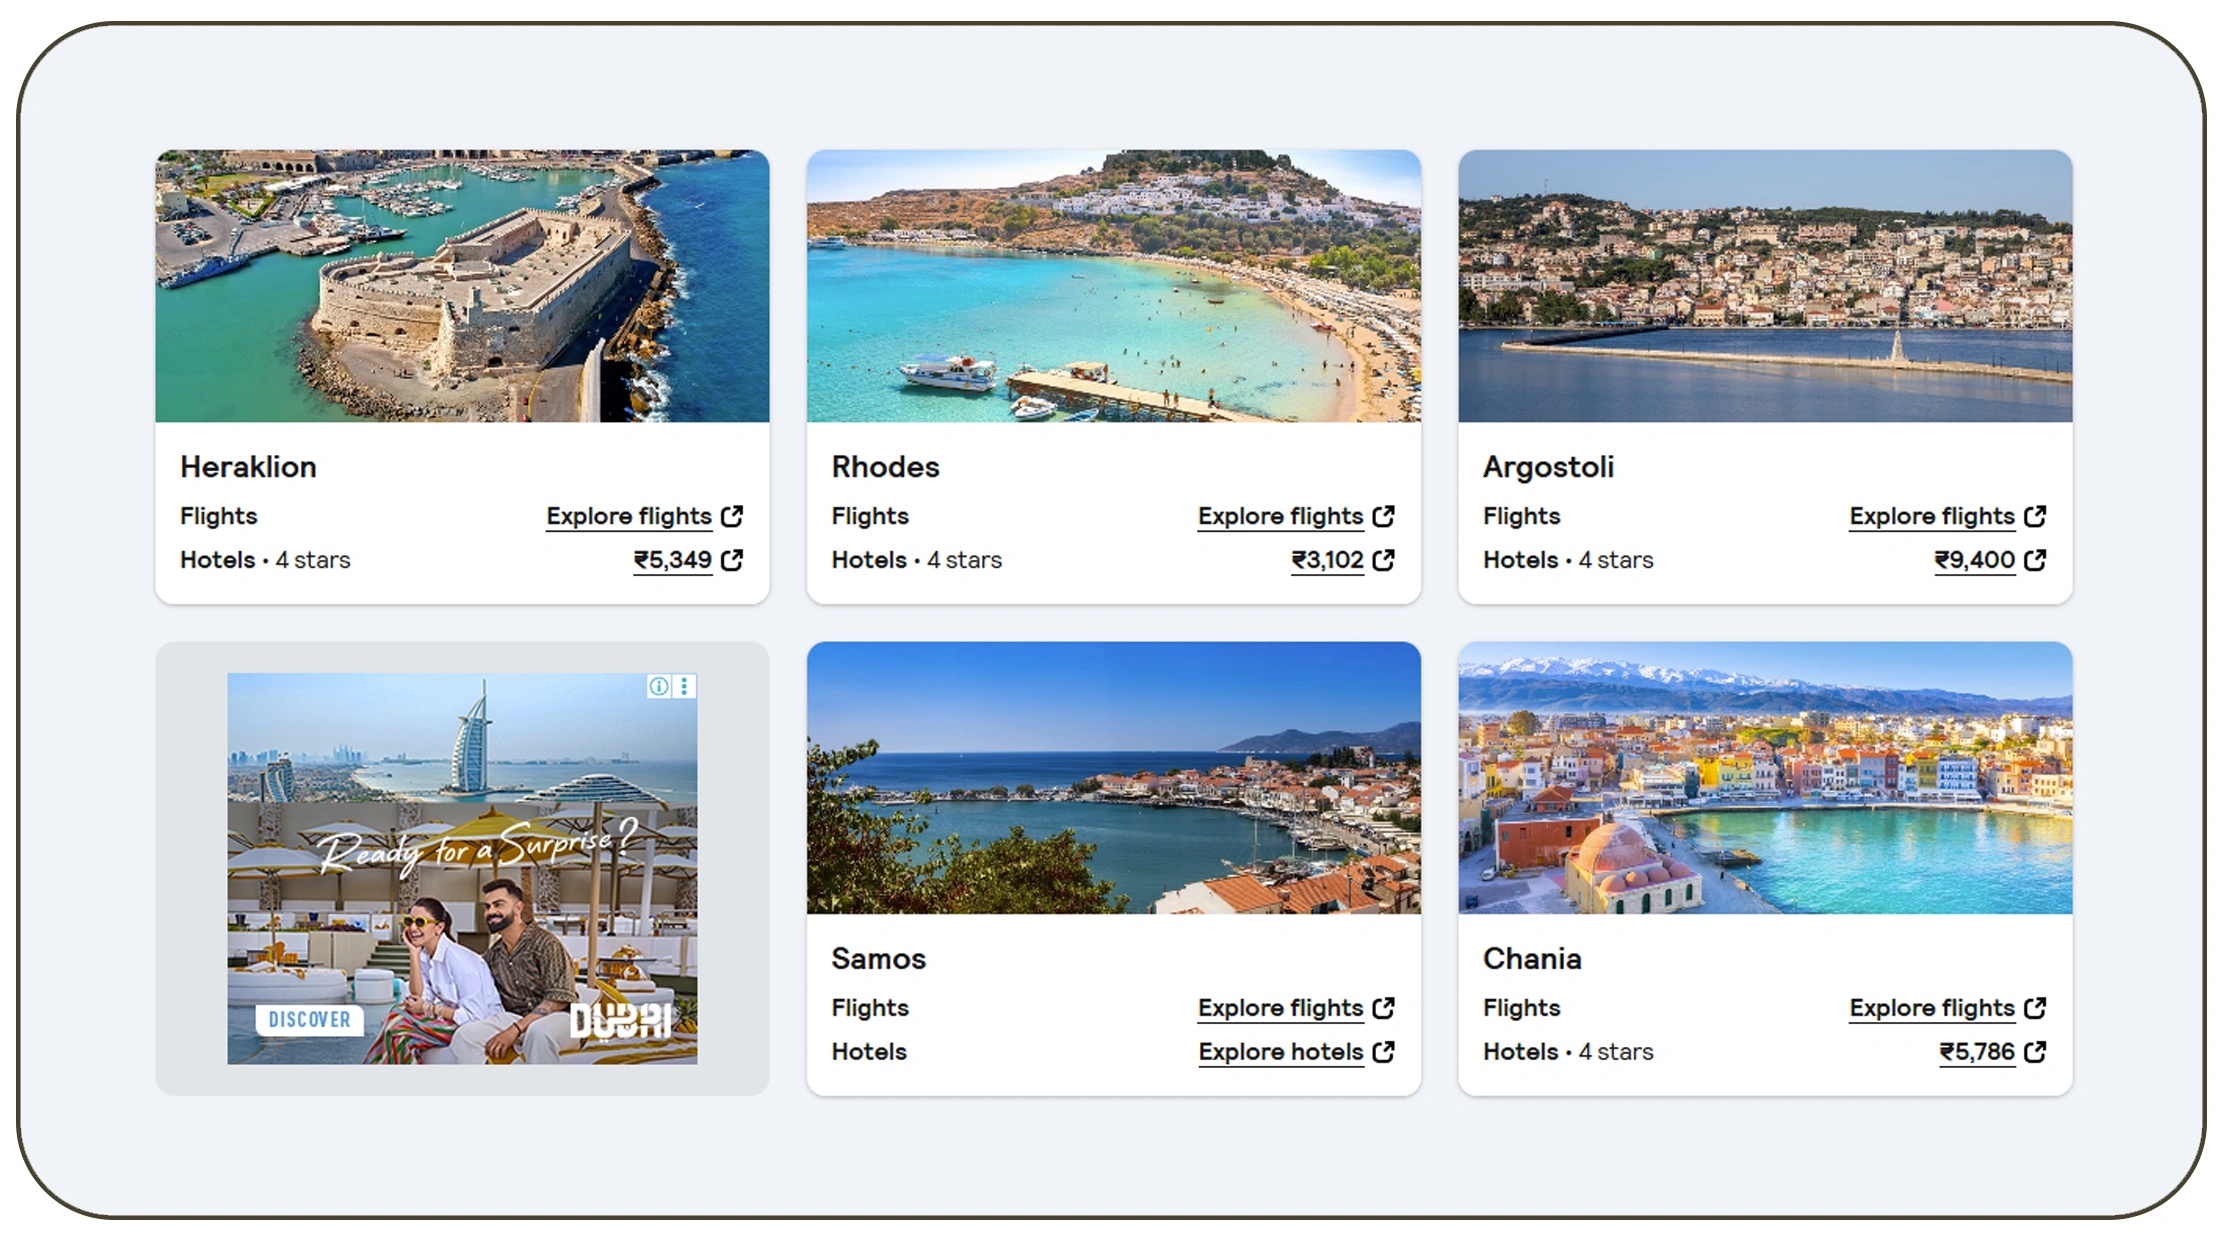Open Explore flights for Heraklion
The image size is (2223, 1240).
[x=629, y=516]
